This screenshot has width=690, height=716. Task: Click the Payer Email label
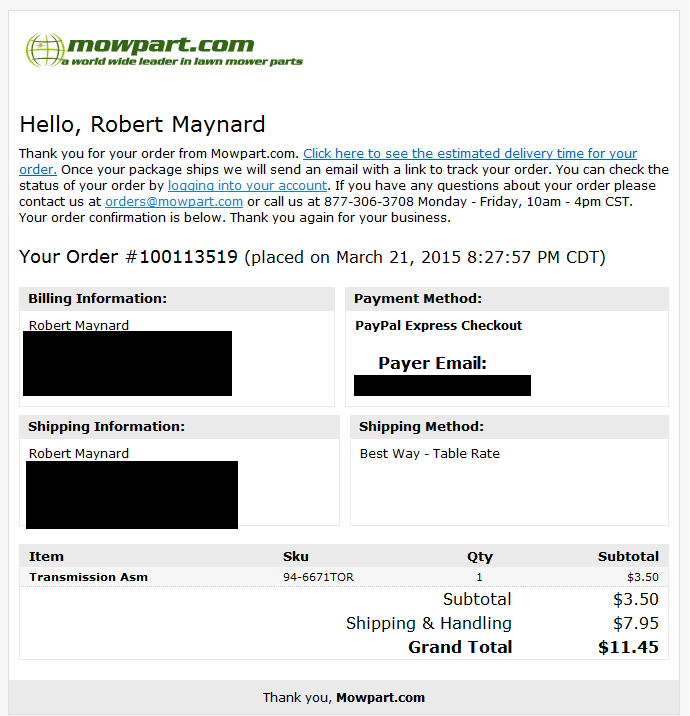pos(432,363)
